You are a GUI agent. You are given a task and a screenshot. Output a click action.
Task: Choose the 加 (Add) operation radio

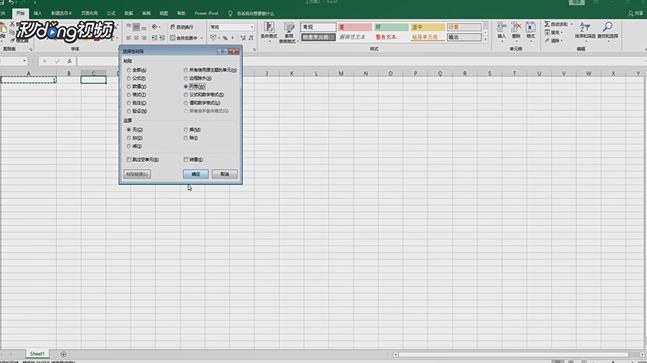click(x=135, y=138)
